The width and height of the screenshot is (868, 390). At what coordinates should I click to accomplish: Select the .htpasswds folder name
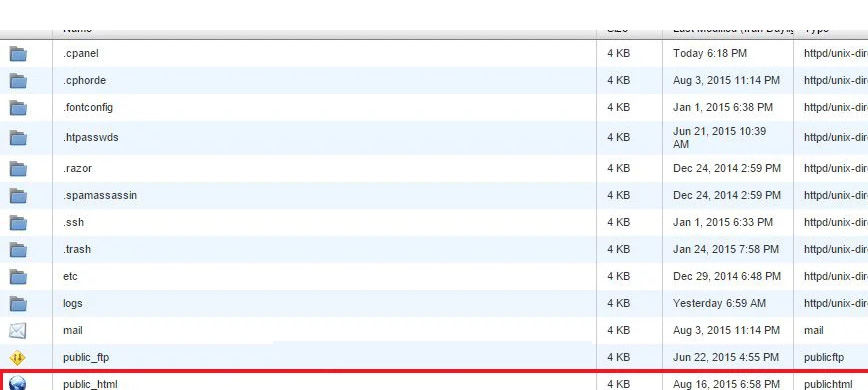pos(90,137)
